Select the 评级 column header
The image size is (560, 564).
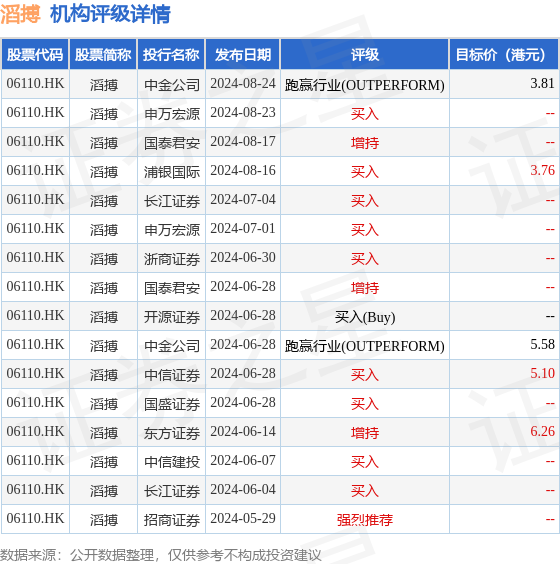365,55
